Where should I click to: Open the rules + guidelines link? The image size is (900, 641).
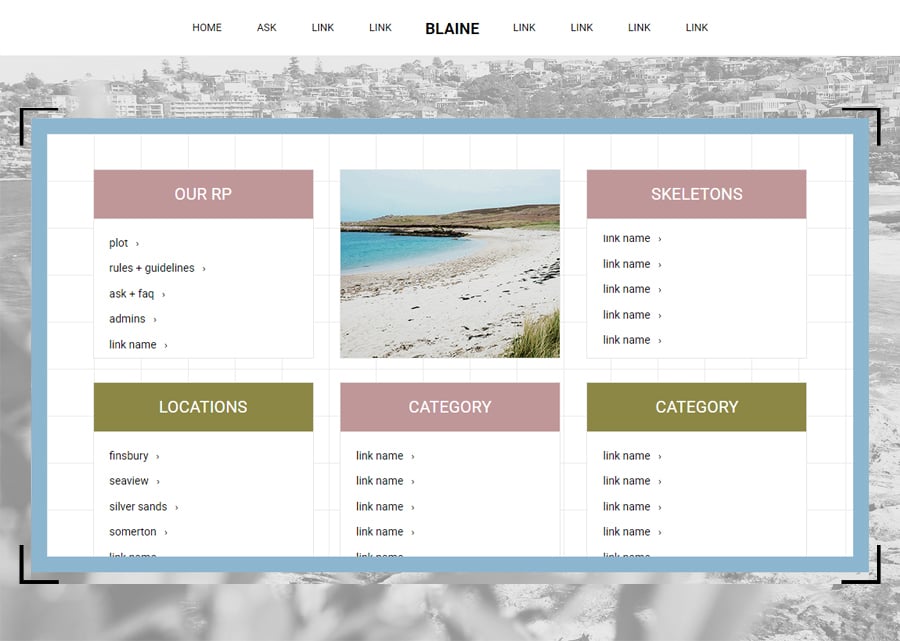pyautogui.click(x=152, y=268)
